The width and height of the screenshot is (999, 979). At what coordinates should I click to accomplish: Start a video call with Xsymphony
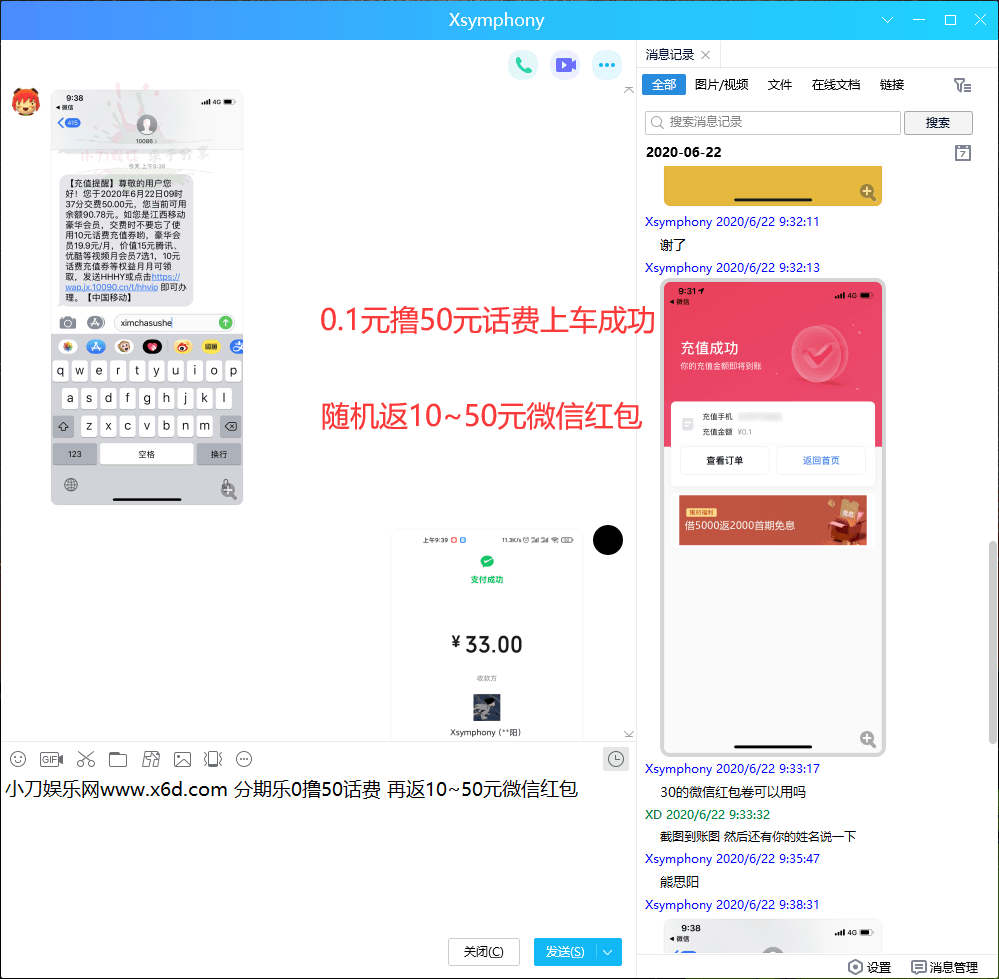tap(565, 65)
